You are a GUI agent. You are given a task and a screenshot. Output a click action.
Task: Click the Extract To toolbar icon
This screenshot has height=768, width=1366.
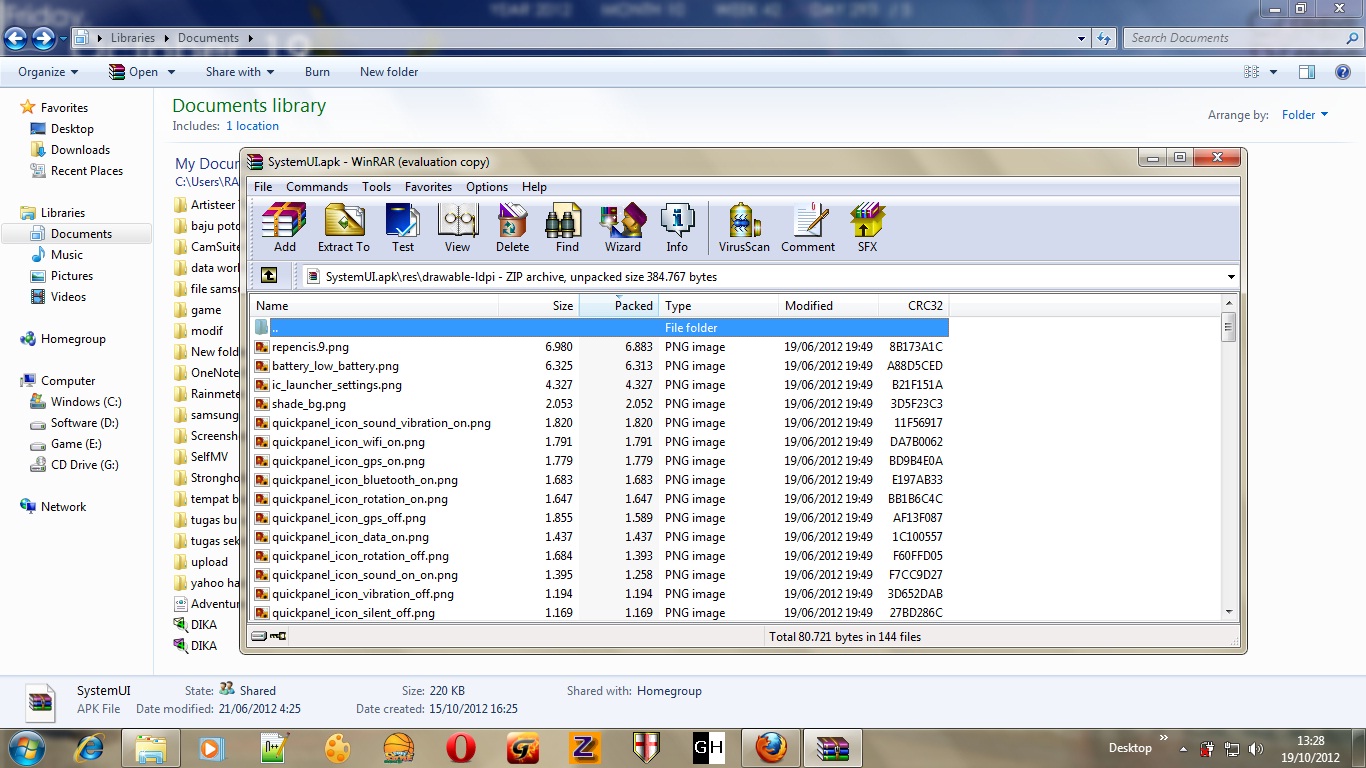point(344,228)
